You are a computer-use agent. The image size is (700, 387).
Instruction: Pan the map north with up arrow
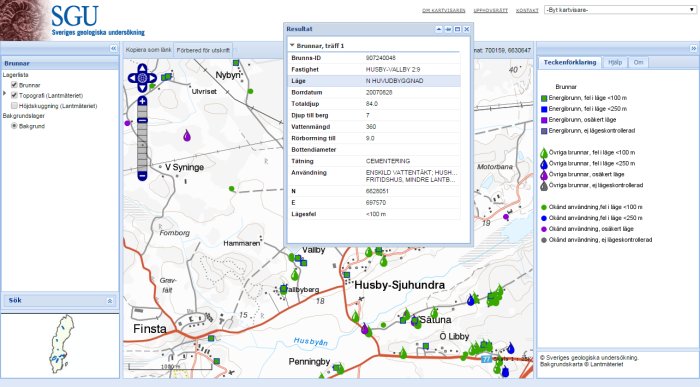click(142, 68)
